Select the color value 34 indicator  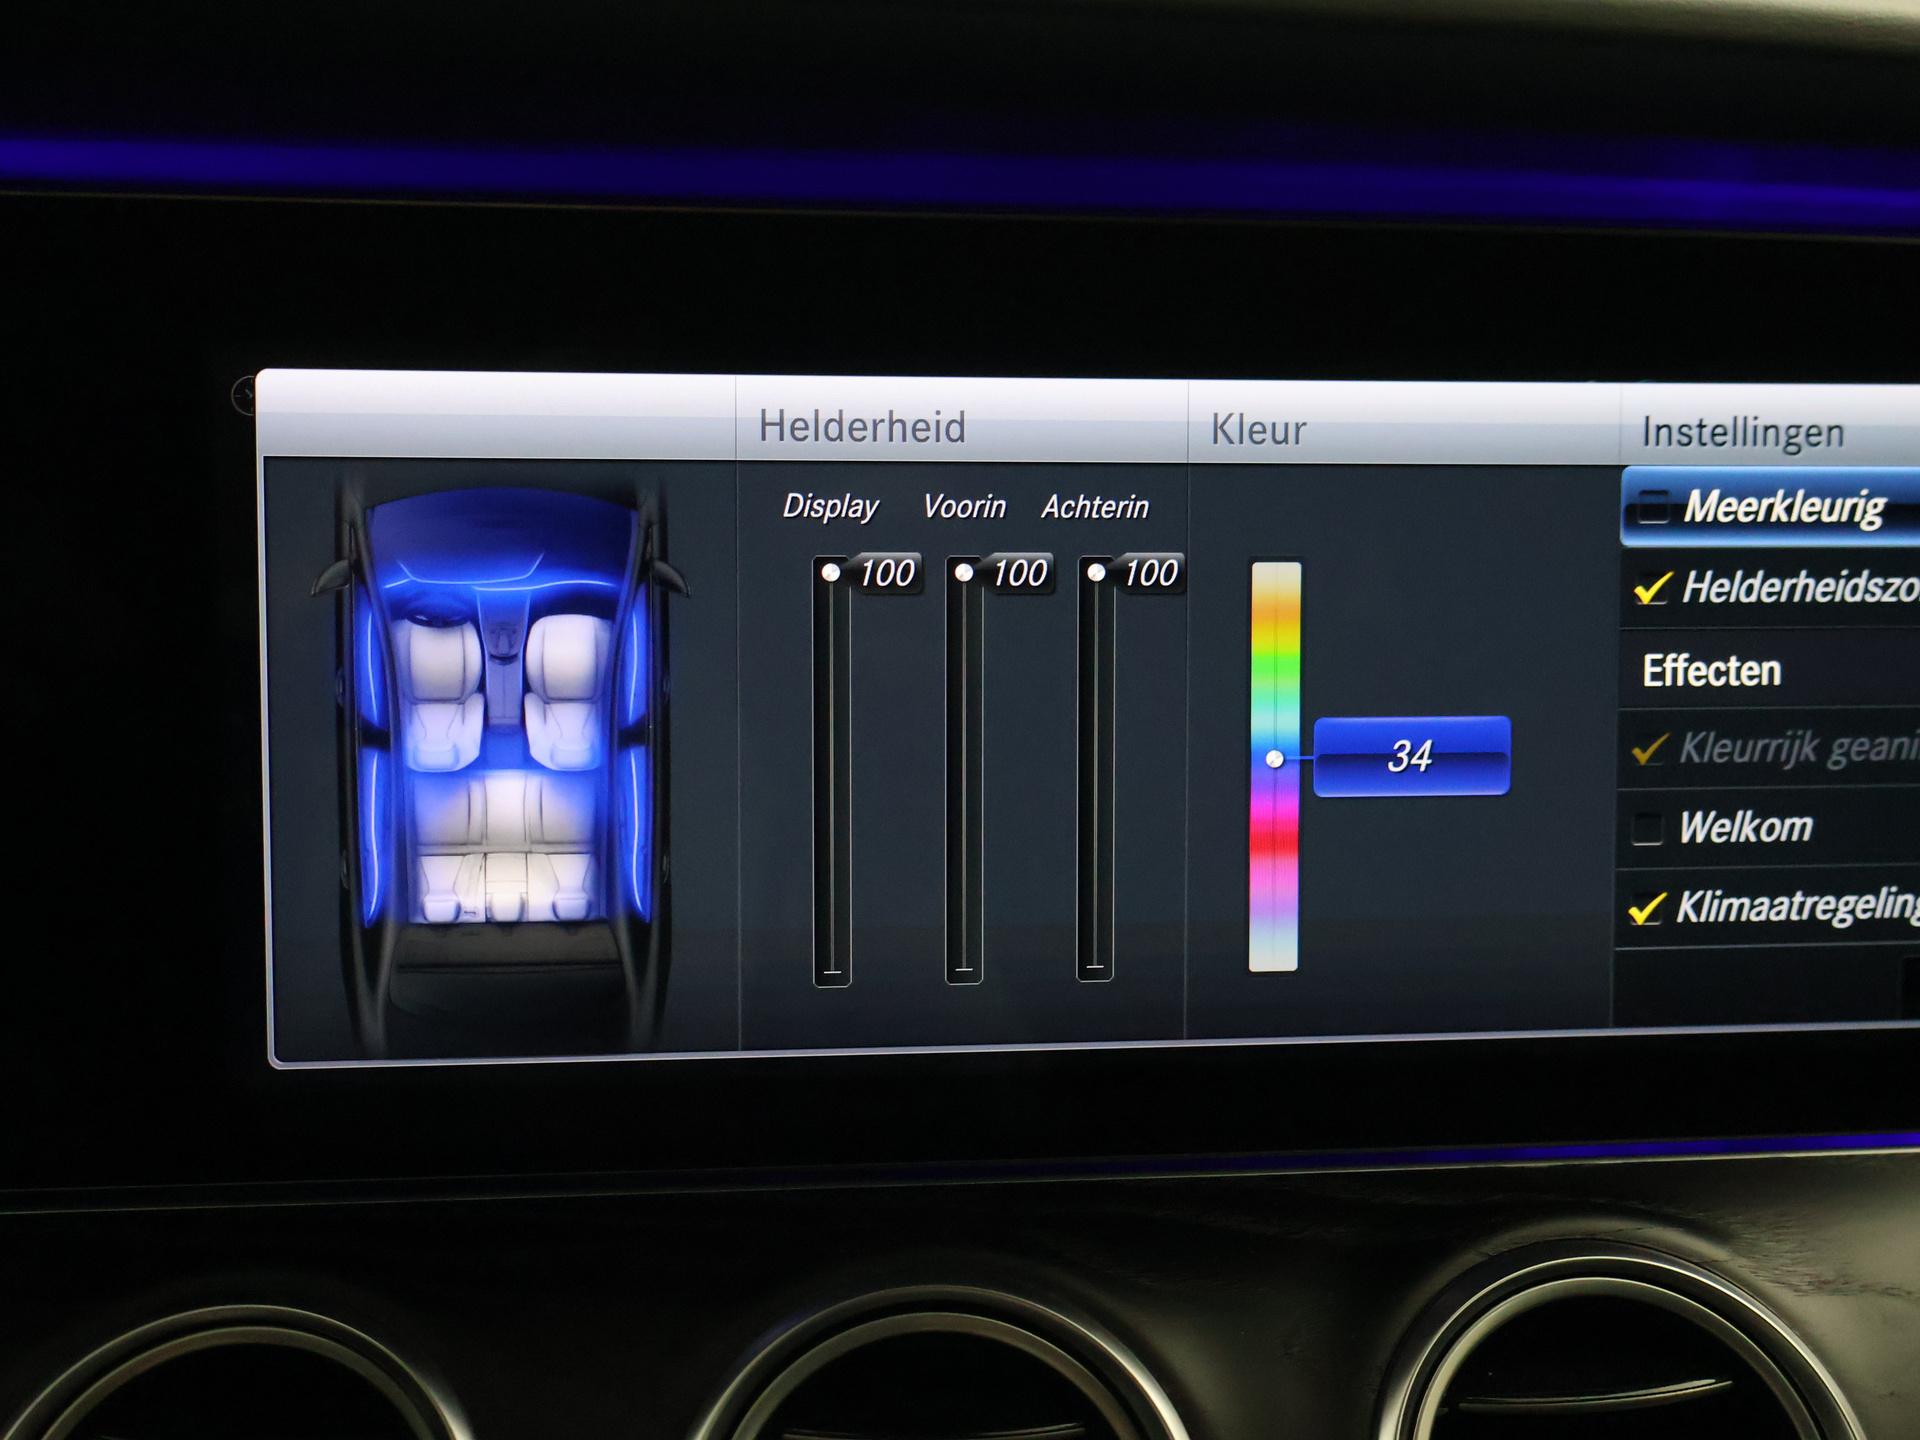point(1411,757)
